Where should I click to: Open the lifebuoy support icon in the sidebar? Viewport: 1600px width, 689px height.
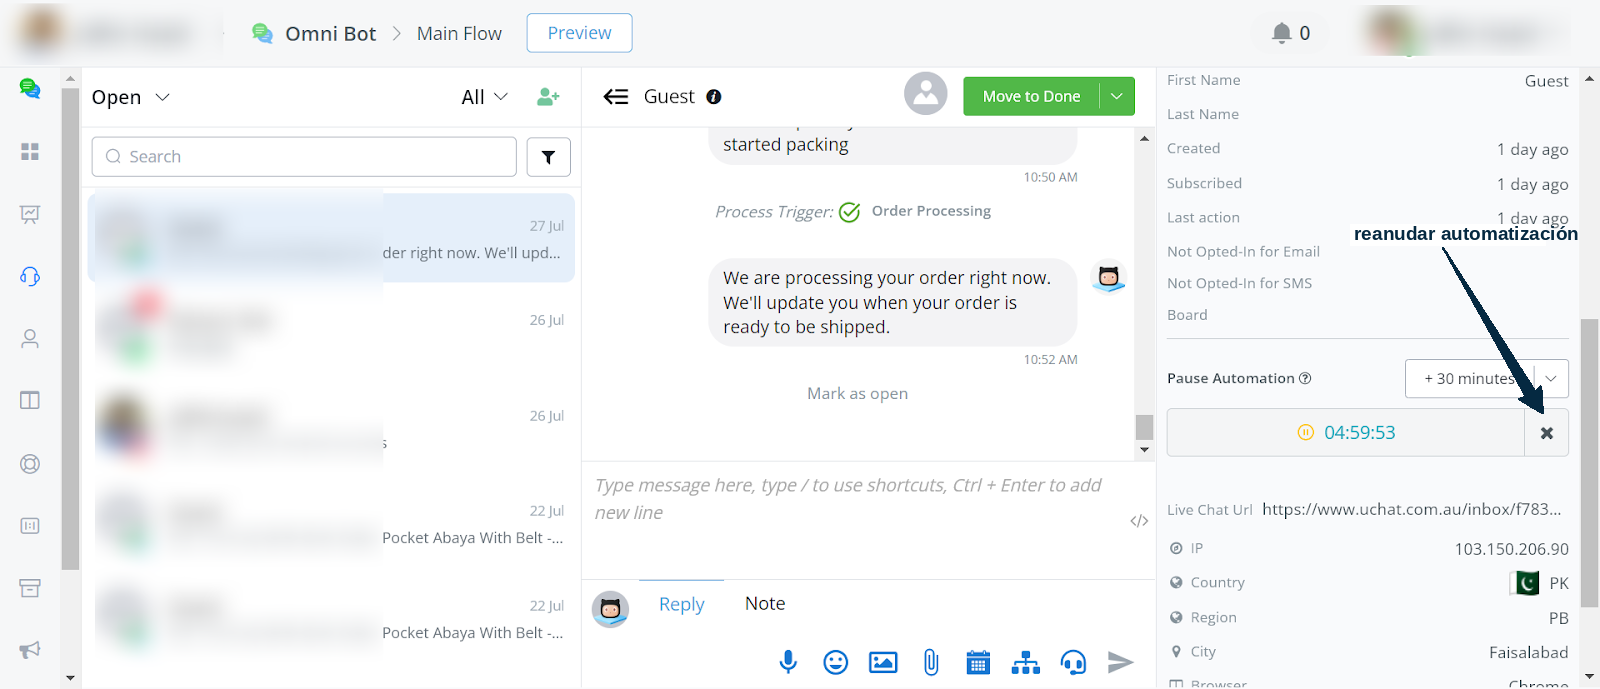pos(30,464)
